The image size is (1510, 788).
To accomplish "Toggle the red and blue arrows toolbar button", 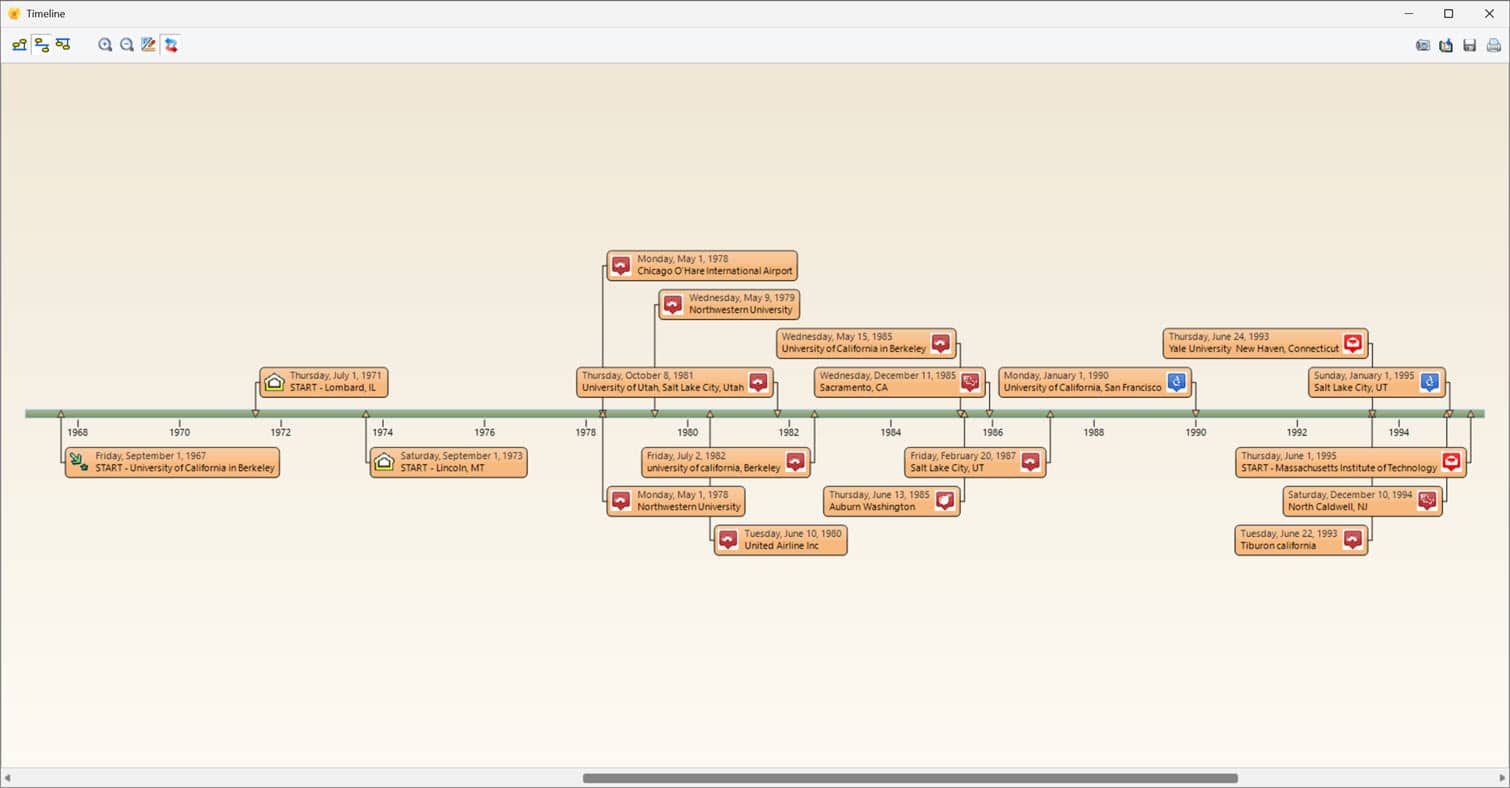I will coord(171,45).
